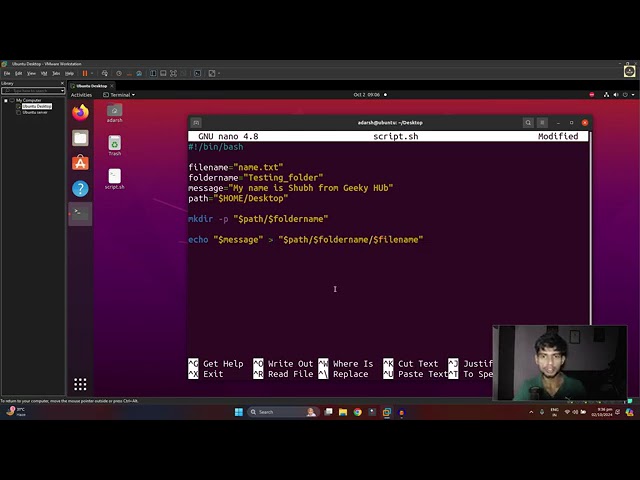The height and width of the screenshot is (480, 640).
Task: Open File Explorer from the Windows taskbar
Action: [343, 412]
